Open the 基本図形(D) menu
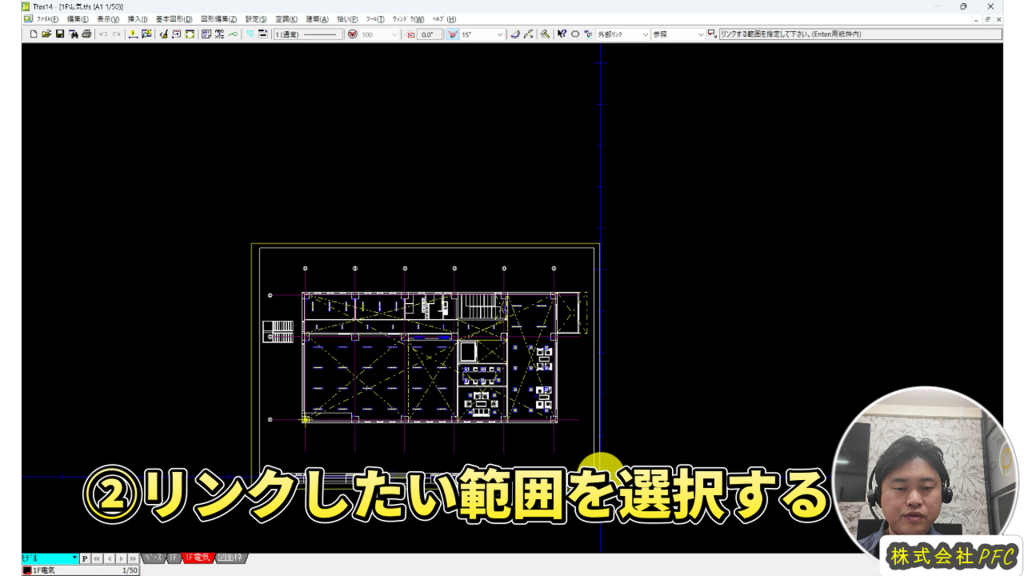 [172, 19]
